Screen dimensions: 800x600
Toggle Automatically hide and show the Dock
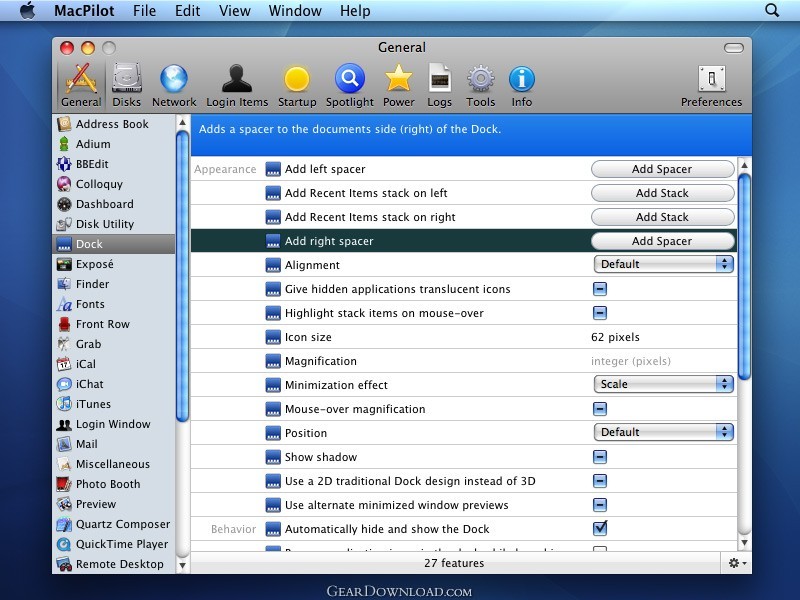[x=600, y=529]
